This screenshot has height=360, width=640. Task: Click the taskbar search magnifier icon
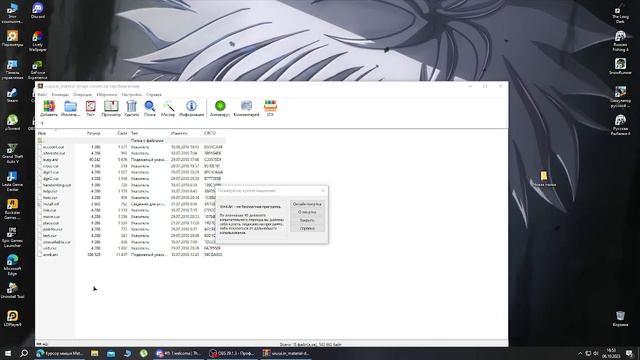24,353
